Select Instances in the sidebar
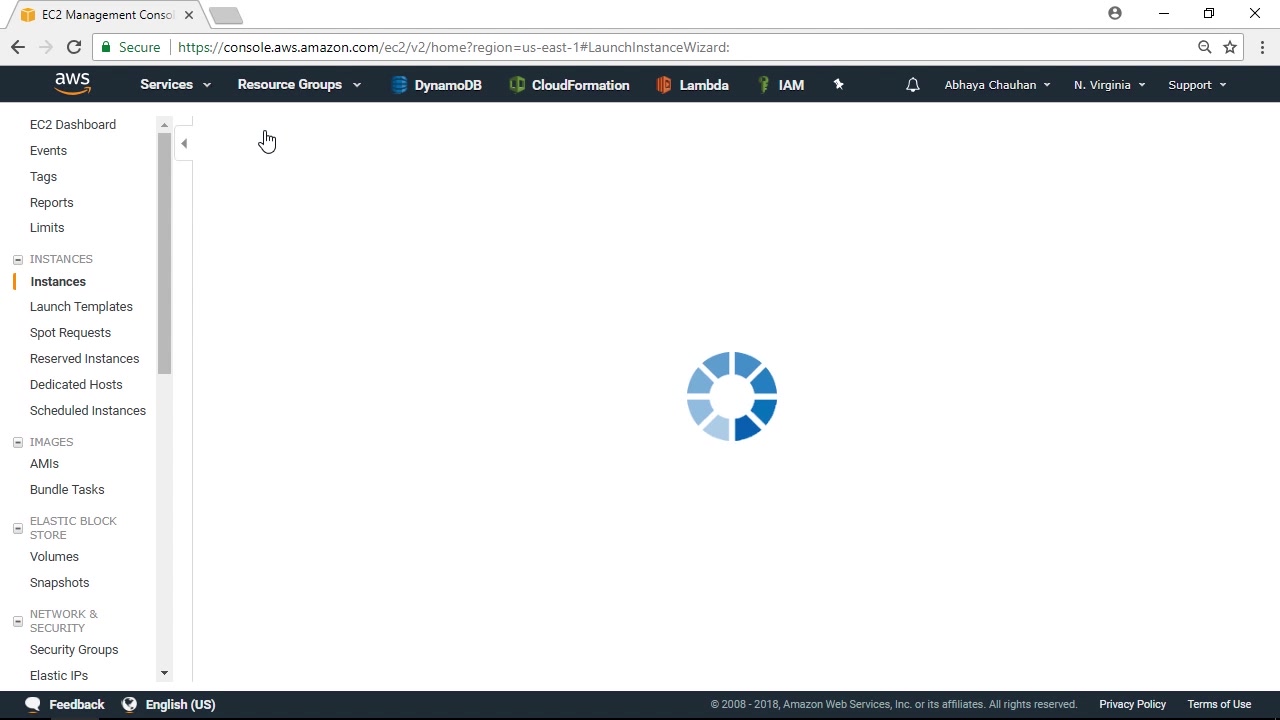1280x720 pixels. coord(58,282)
